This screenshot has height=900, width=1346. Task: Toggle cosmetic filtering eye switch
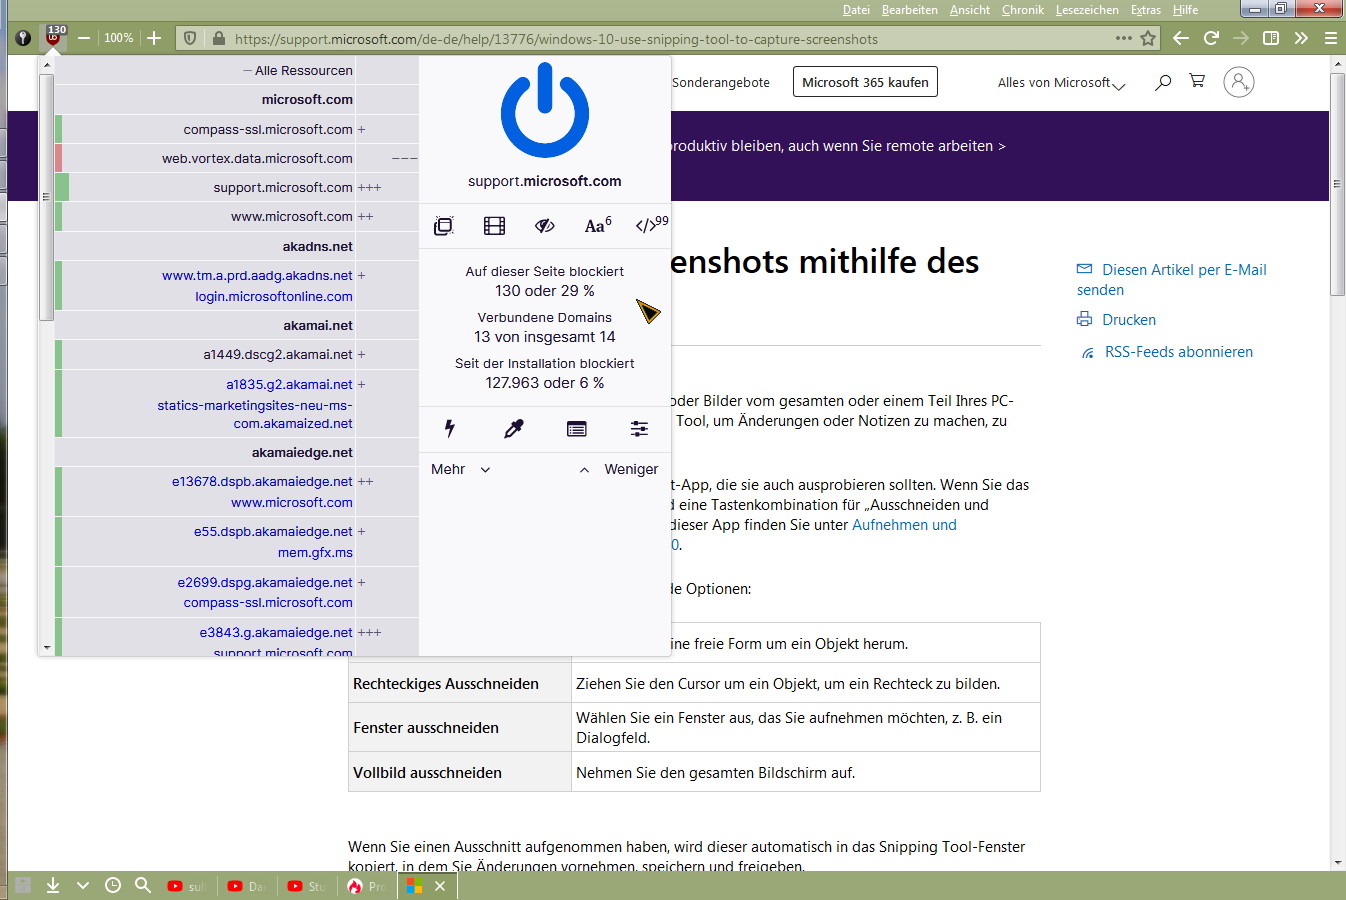click(x=545, y=226)
